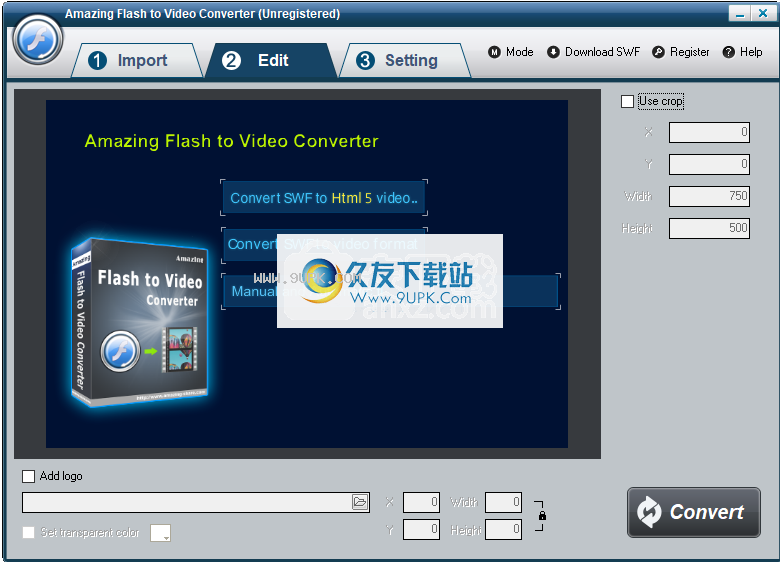Open the Help menu

pyautogui.click(x=742, y=52)
